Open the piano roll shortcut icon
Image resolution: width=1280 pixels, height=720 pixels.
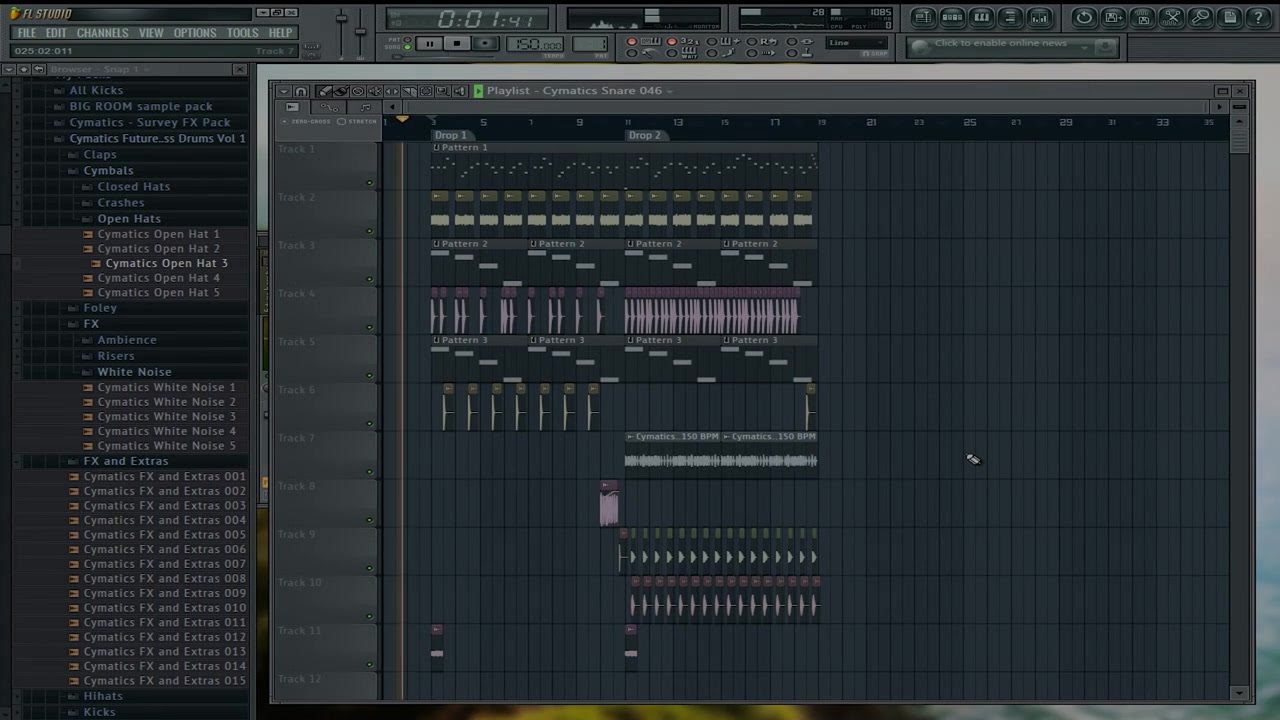(x=981, y=18)
